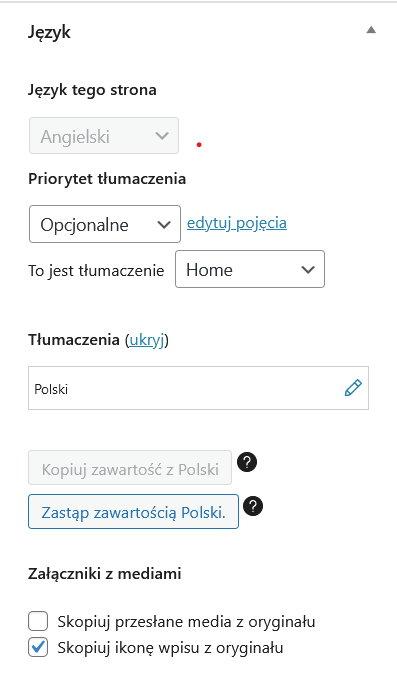This screenshot has height=687, width=397.
Task: Click the Zastąp zawartością Polski button
Action: coord(133,512)
